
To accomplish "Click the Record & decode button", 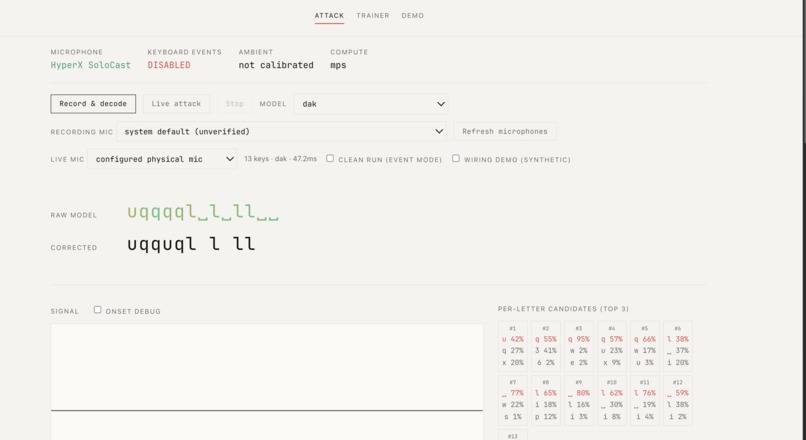I will [93, 104].
